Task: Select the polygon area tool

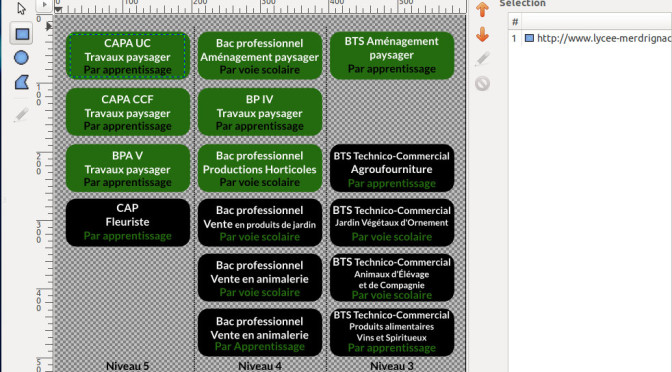Action: [x=21, y=82]
